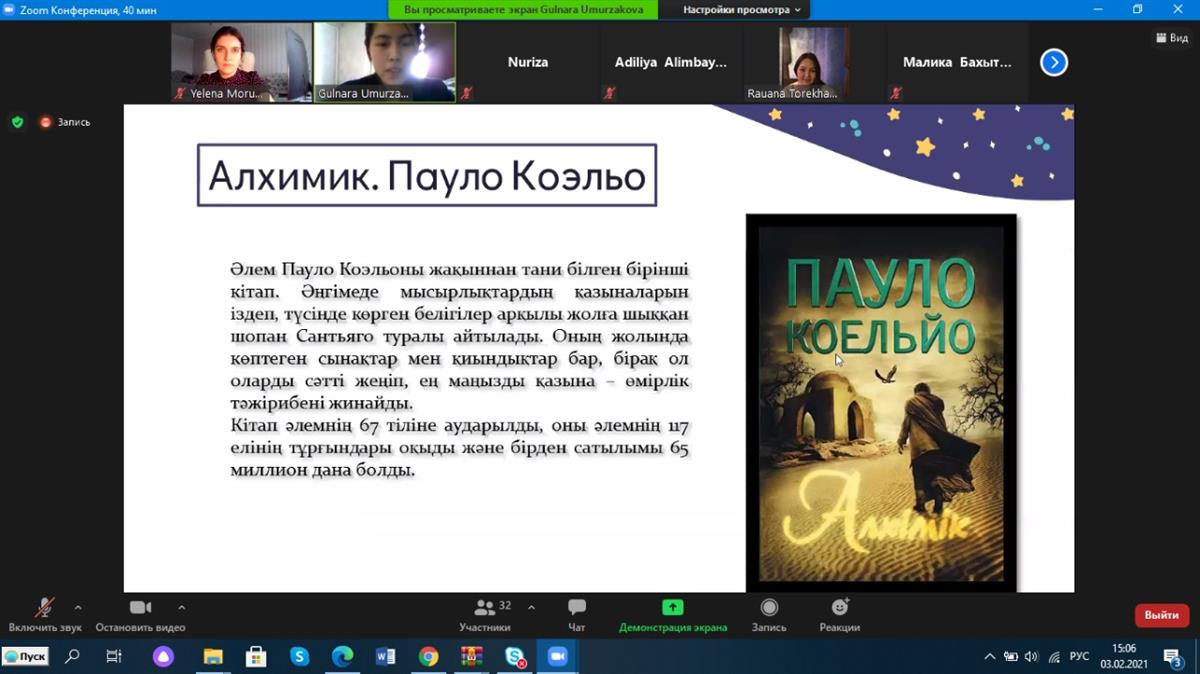
Task: Open the Вид view menu
Action: [x=1173, y=38]
